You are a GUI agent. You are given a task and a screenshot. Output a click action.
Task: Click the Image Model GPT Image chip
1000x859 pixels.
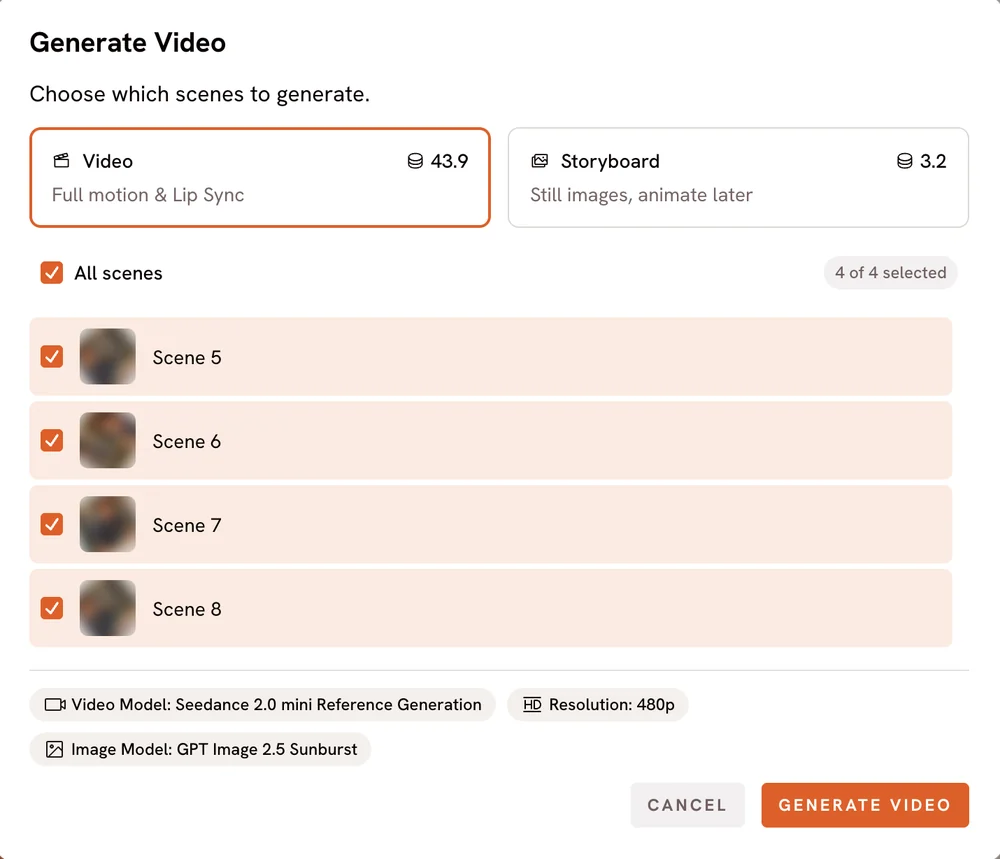click(x=200, y=749)
